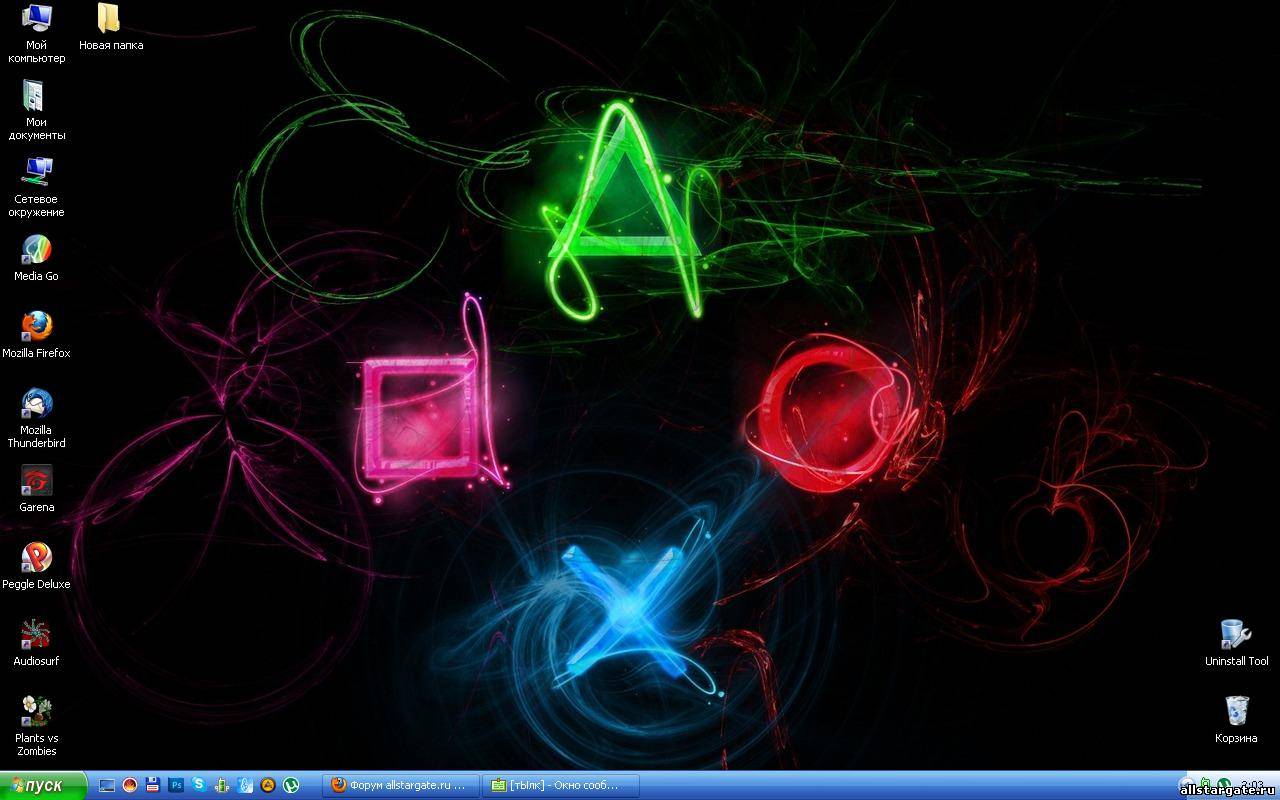
Task: Launch the Garena shortcut
Action: tap(36, 481)
